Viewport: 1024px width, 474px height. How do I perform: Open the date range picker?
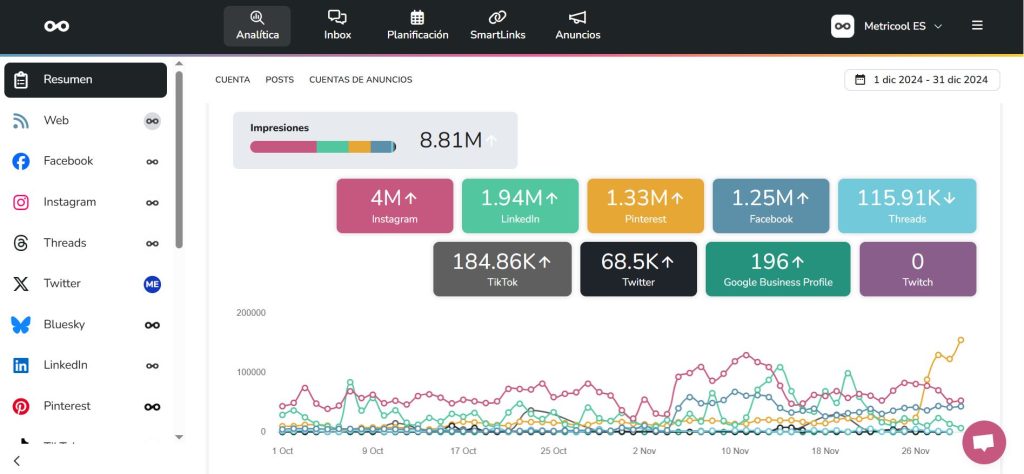tap(921, 80)
